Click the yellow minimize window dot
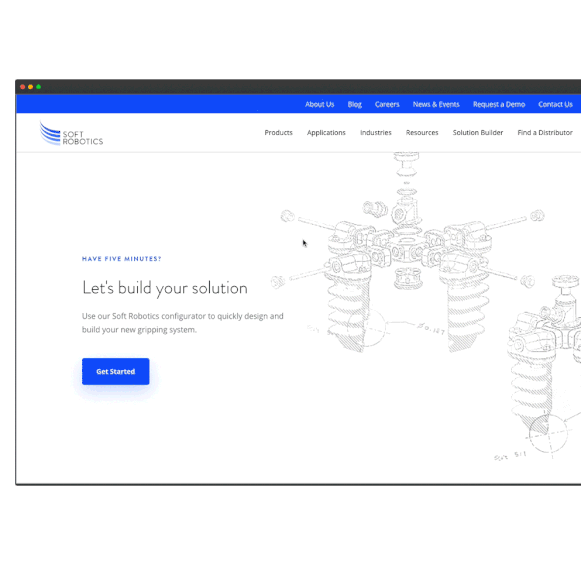This screenshot has width=581, height=565. click(x=30, y=87)
